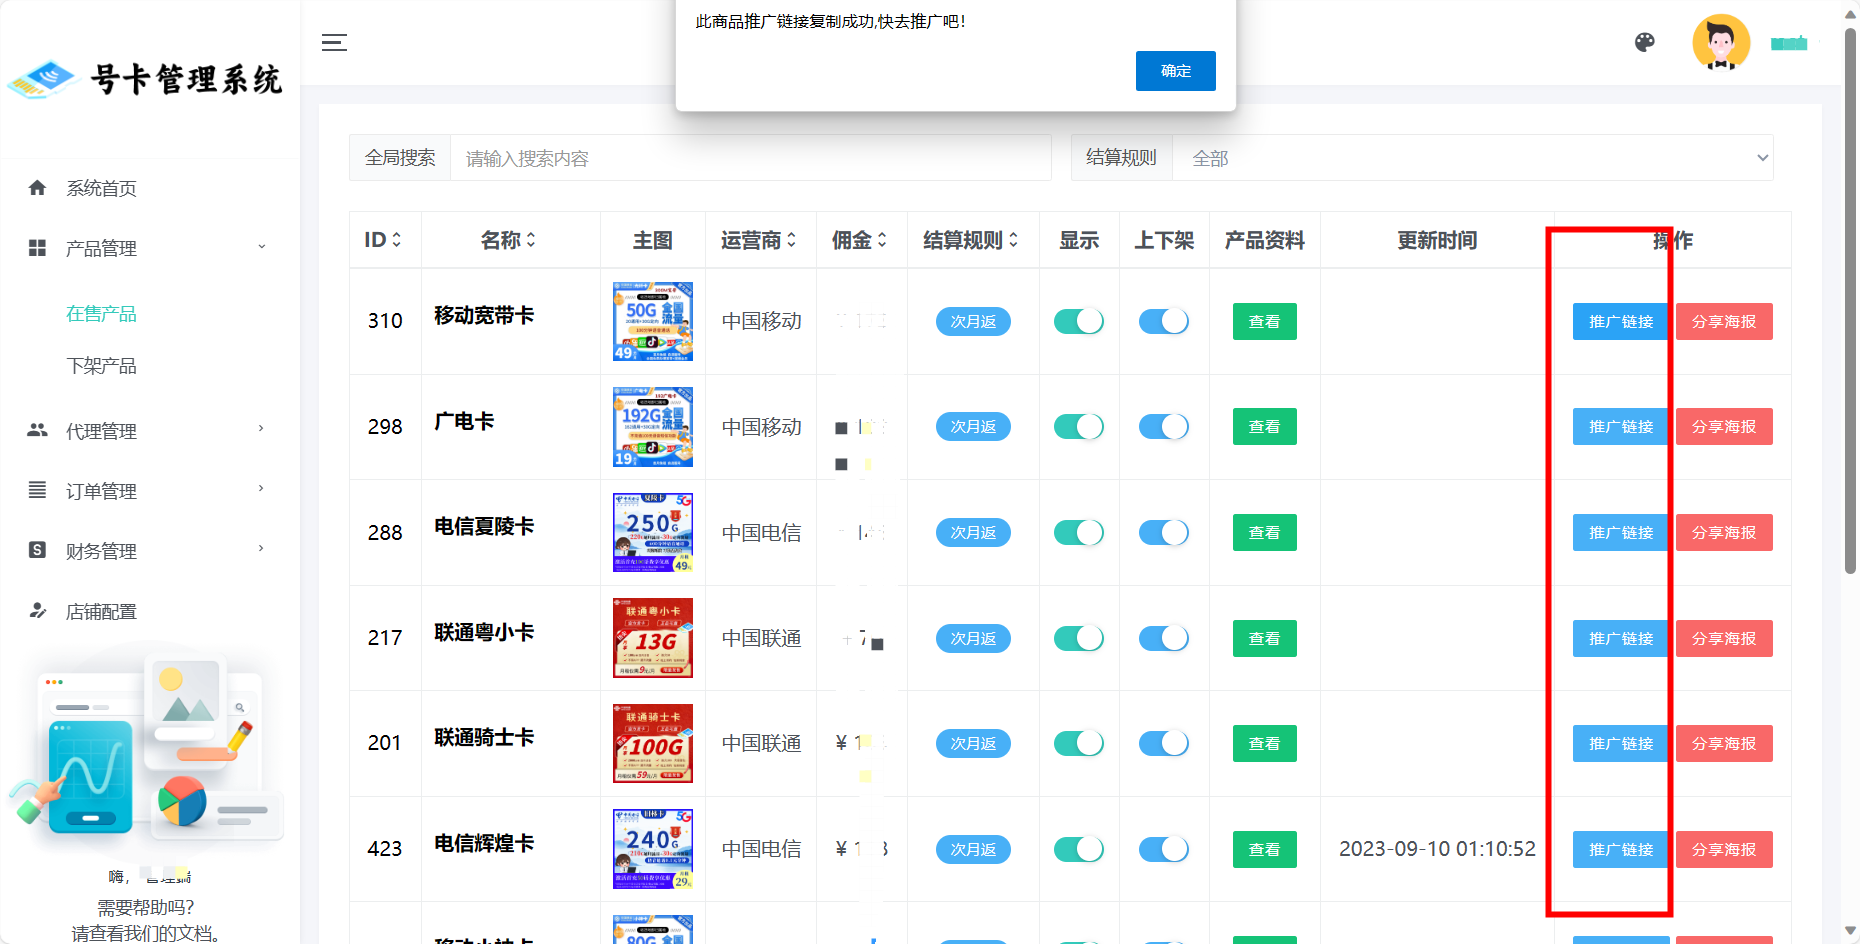1860x944 pixels.
Task: Sort table by ID column arrows
Action: click(396, 240)
